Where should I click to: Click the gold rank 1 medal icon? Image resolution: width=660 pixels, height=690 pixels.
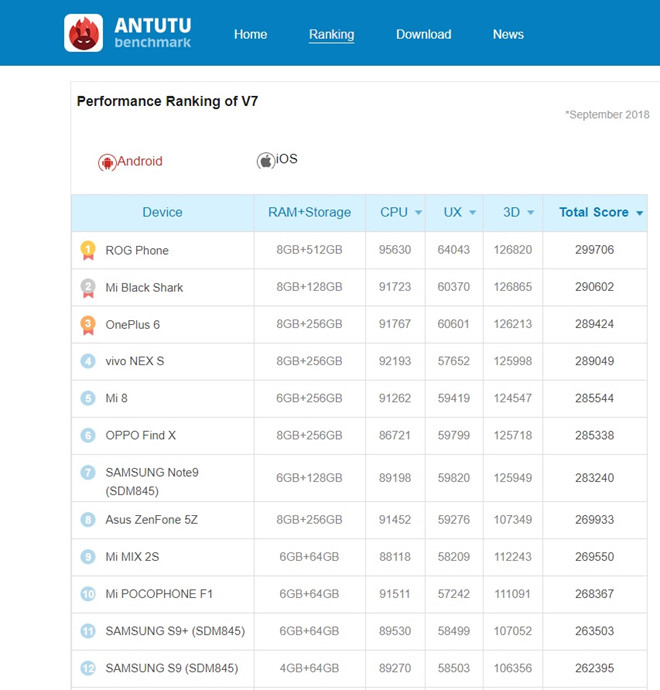[88, 250]
